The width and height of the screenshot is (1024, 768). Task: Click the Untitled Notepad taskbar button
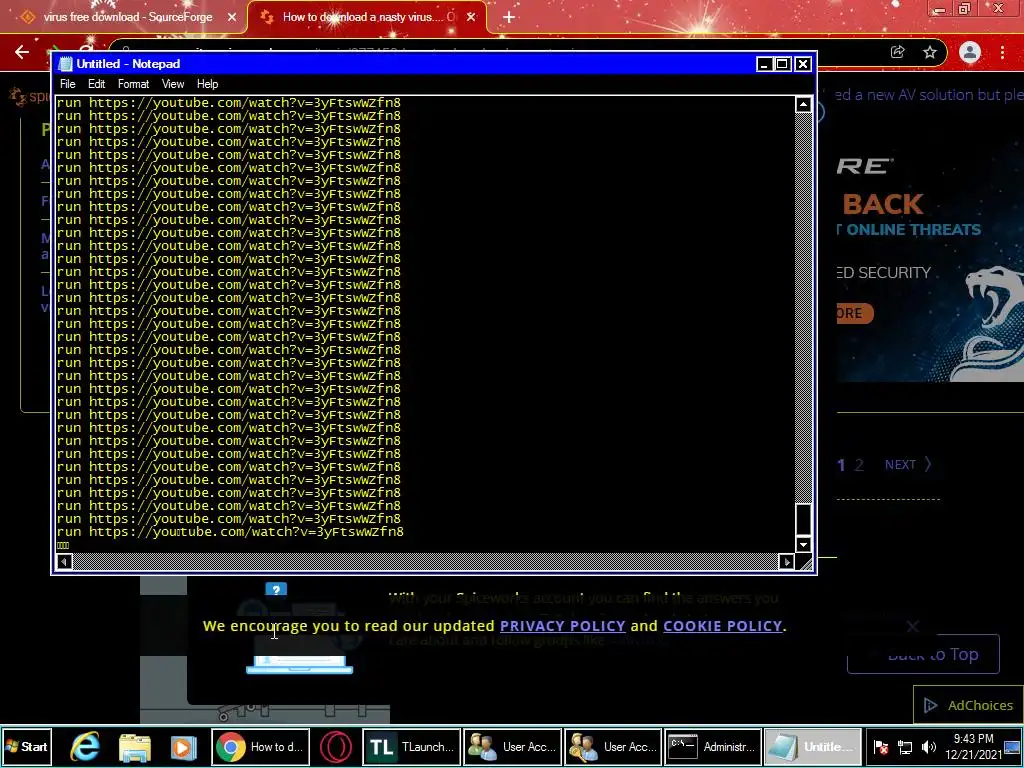812,747
